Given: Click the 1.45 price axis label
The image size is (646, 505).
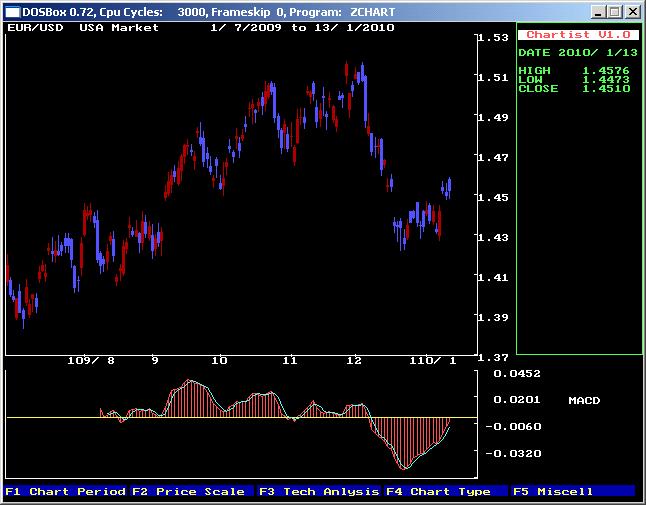Looking at the screenshot, I should [x=493, y=197].
